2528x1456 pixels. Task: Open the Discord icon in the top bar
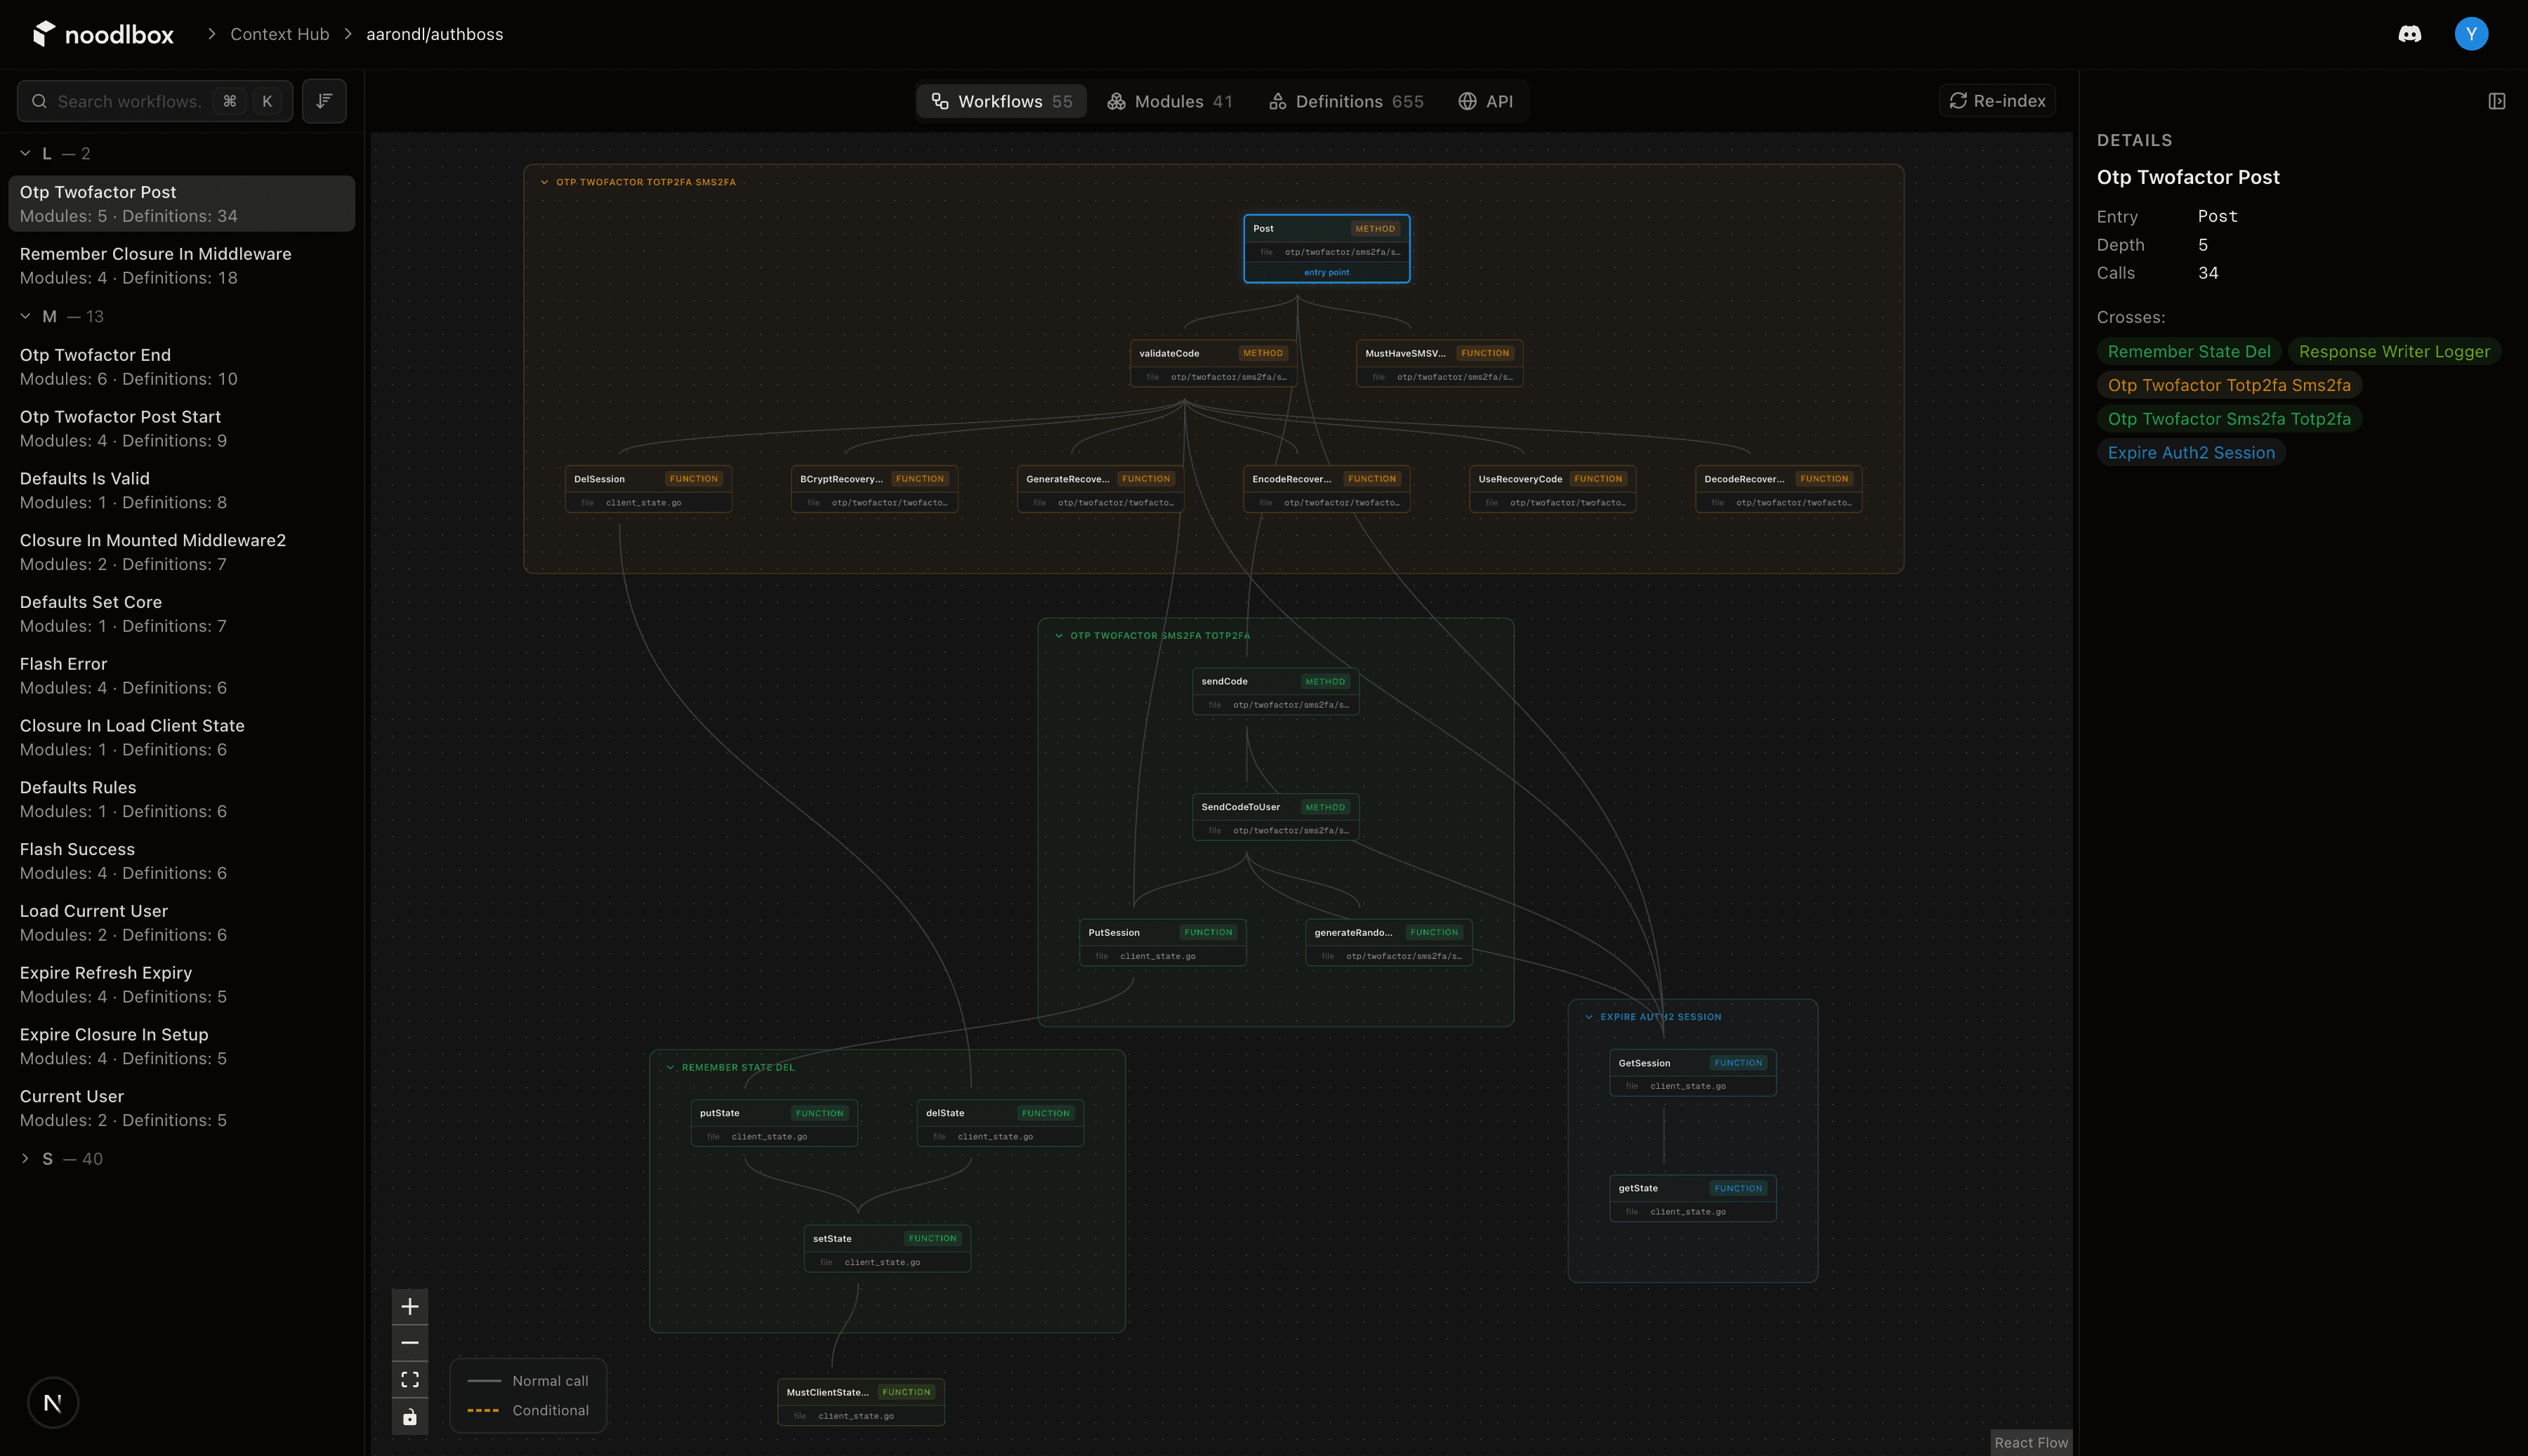click(2409, 33)
